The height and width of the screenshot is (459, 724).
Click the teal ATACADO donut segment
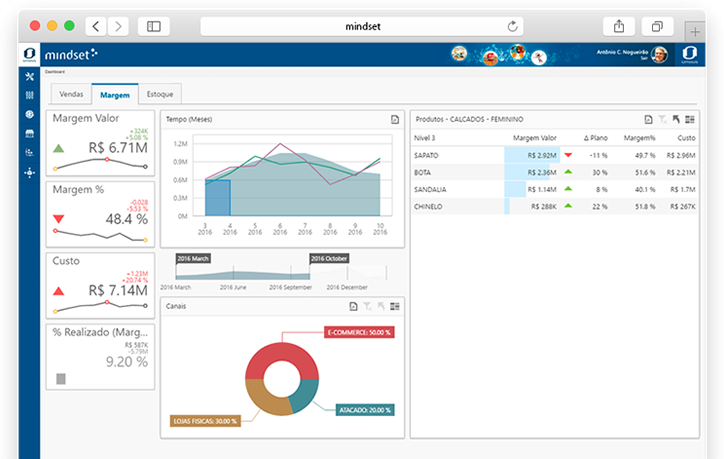[x=306, y=395]
